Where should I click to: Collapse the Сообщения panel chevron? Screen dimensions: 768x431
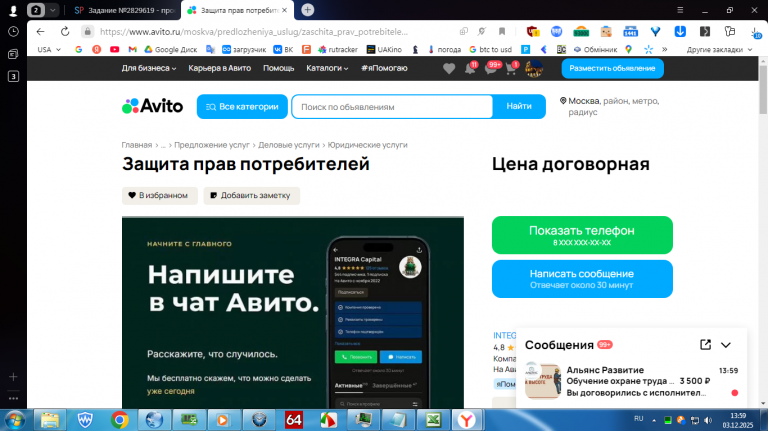(x=726, y=345)
